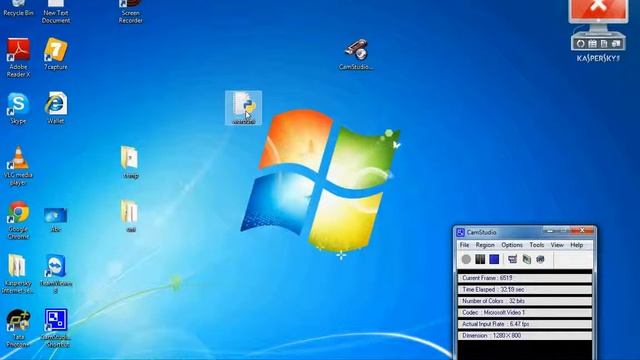The height and width of the screenshot is (360, 640).
Task: Click the red Kaspersky gadget monitor
Action: [598, 12]
